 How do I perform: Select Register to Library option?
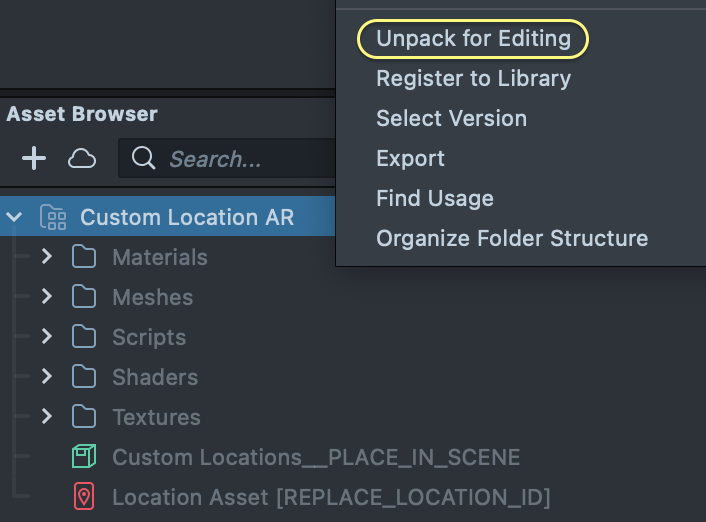point(473,78)
